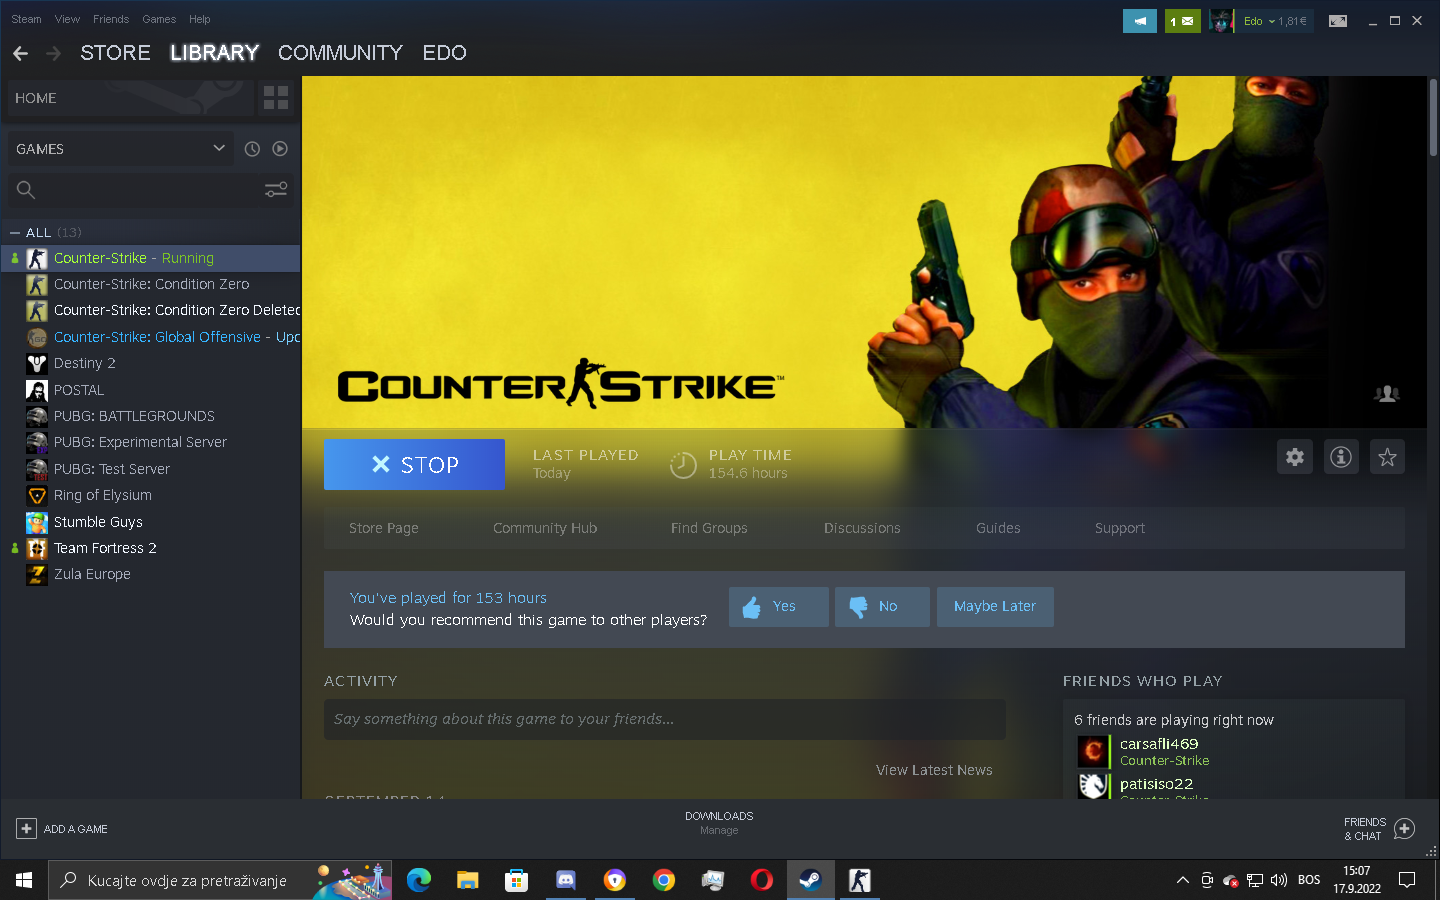Open the COMMUNITY tab

click(340, 53)
